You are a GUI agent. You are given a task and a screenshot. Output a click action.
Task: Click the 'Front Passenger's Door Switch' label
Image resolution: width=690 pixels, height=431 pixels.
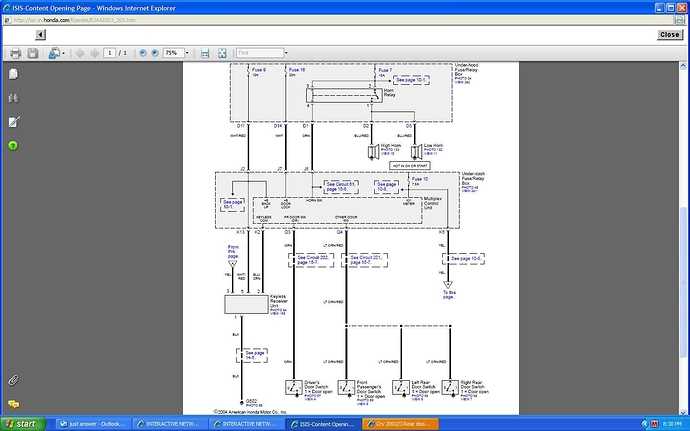369,387
